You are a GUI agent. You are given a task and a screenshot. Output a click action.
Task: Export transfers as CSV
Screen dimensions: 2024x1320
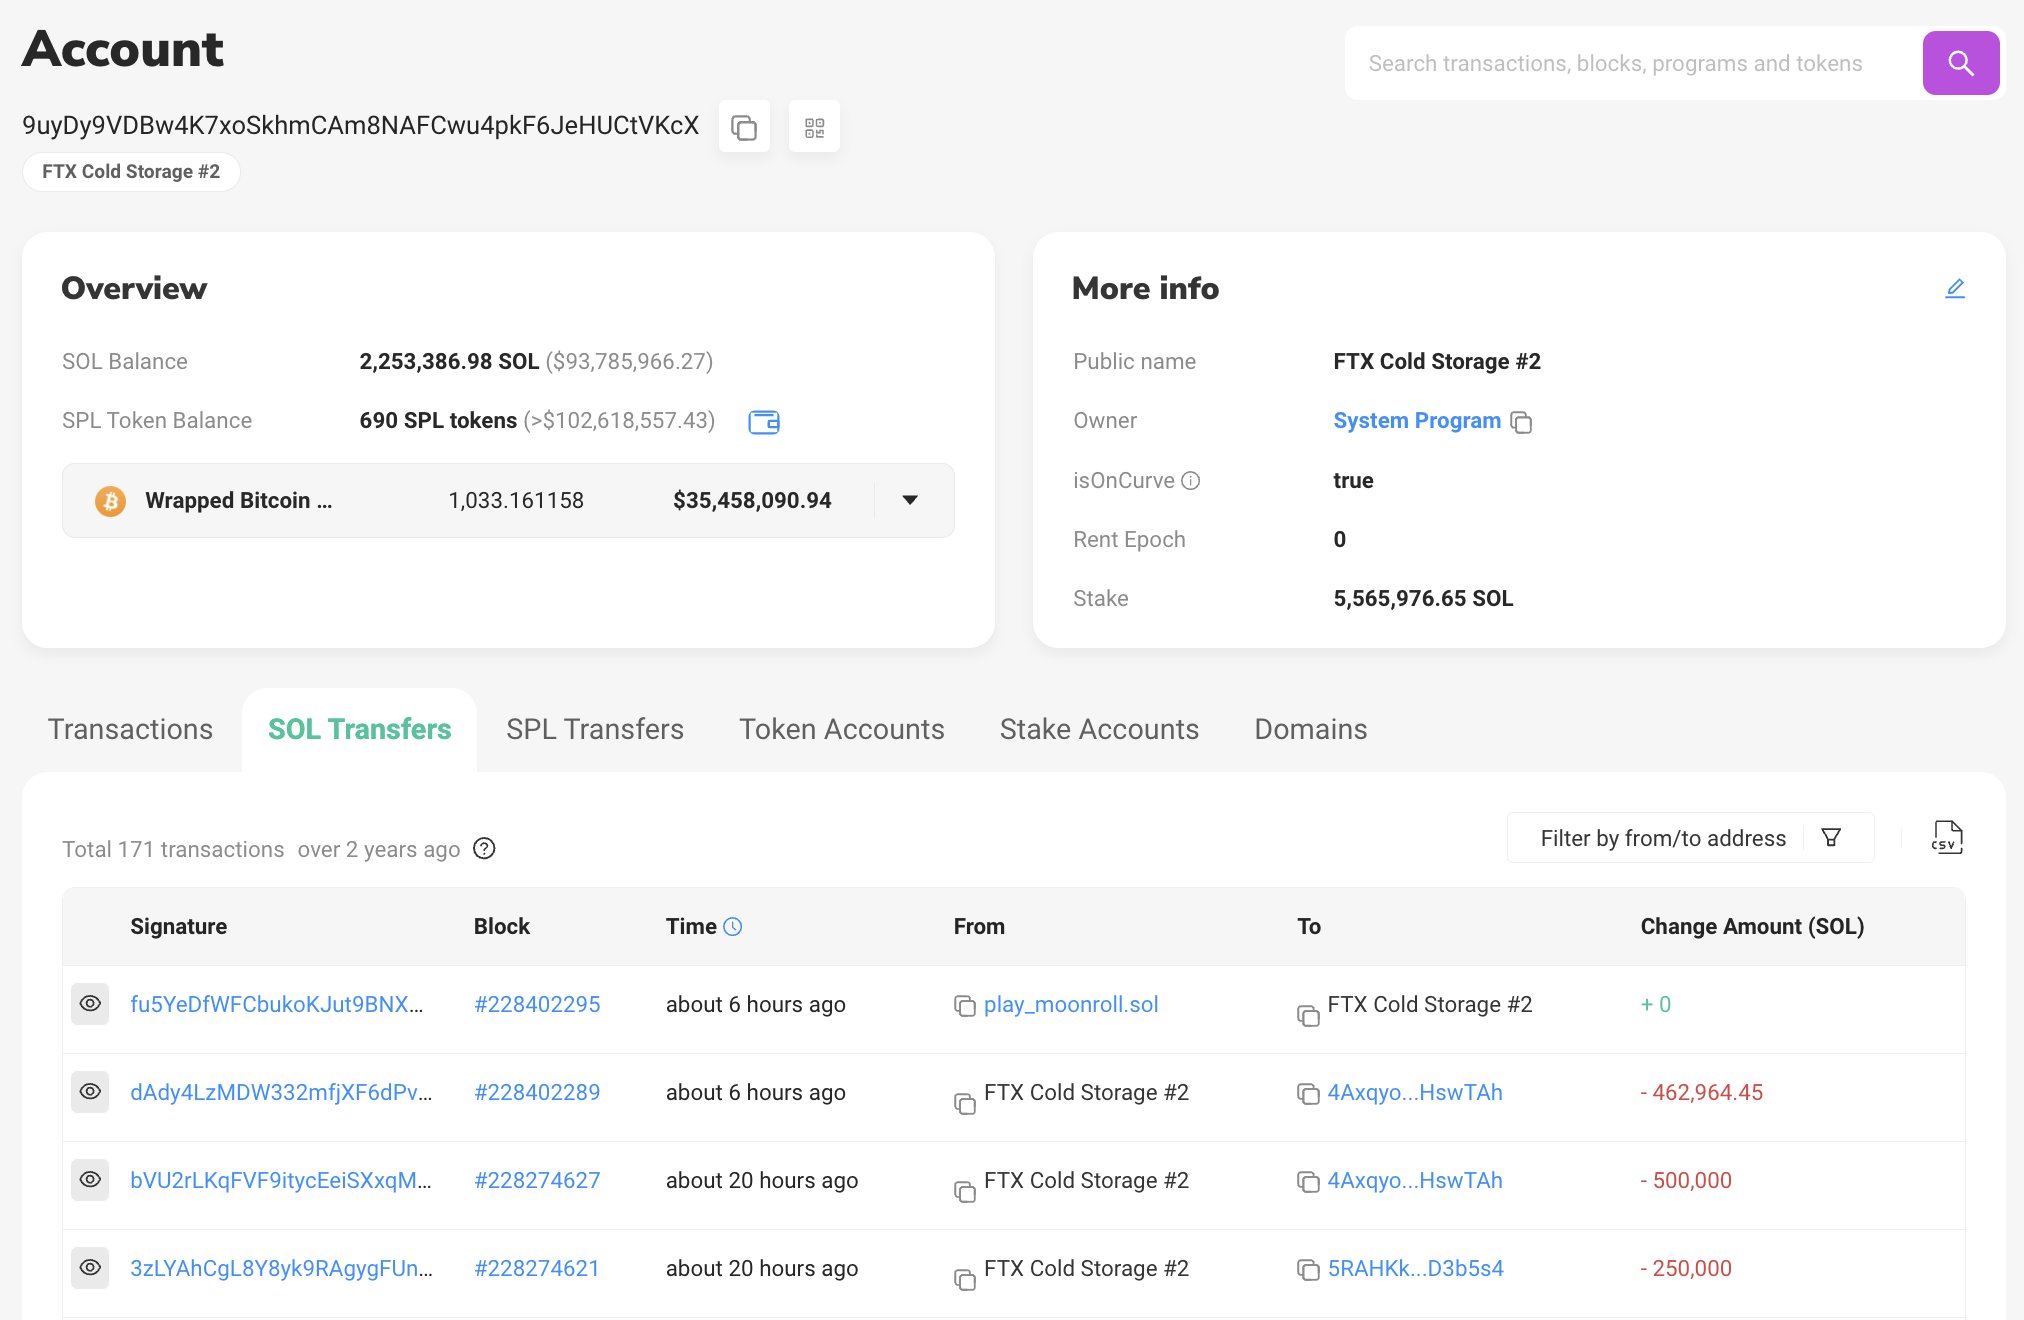[1946, 837]
